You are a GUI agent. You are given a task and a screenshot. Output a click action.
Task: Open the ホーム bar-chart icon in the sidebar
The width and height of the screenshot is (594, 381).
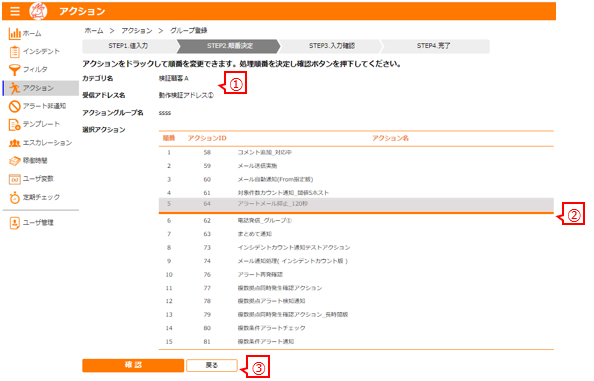(x=14, y=33)
